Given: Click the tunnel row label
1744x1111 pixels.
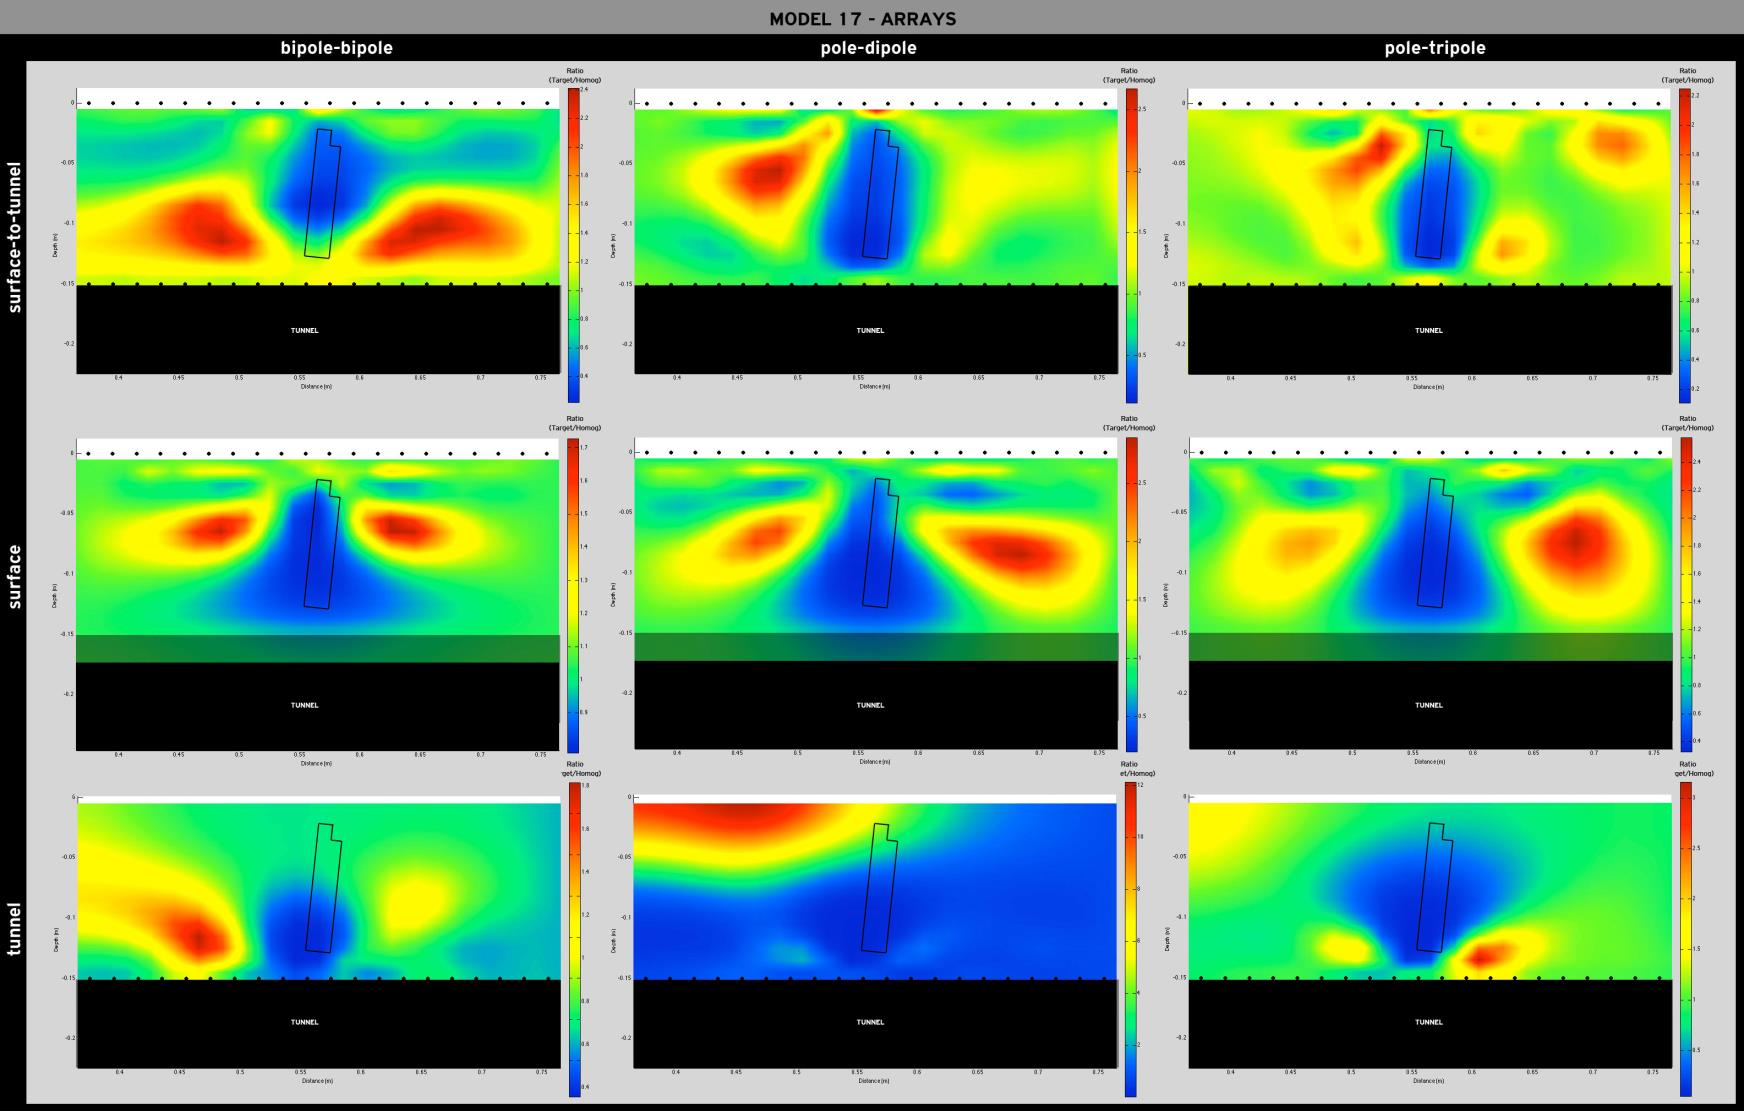Looking at the screenshot, I should 15,929.
